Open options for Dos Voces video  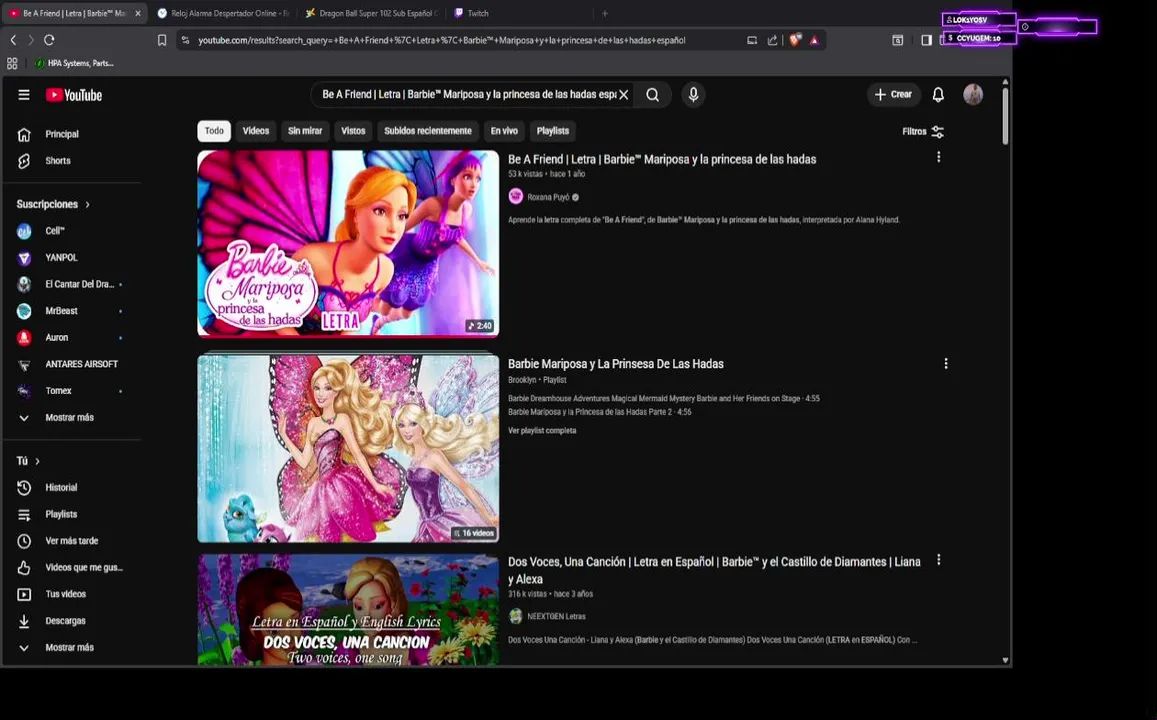(939, 561)
